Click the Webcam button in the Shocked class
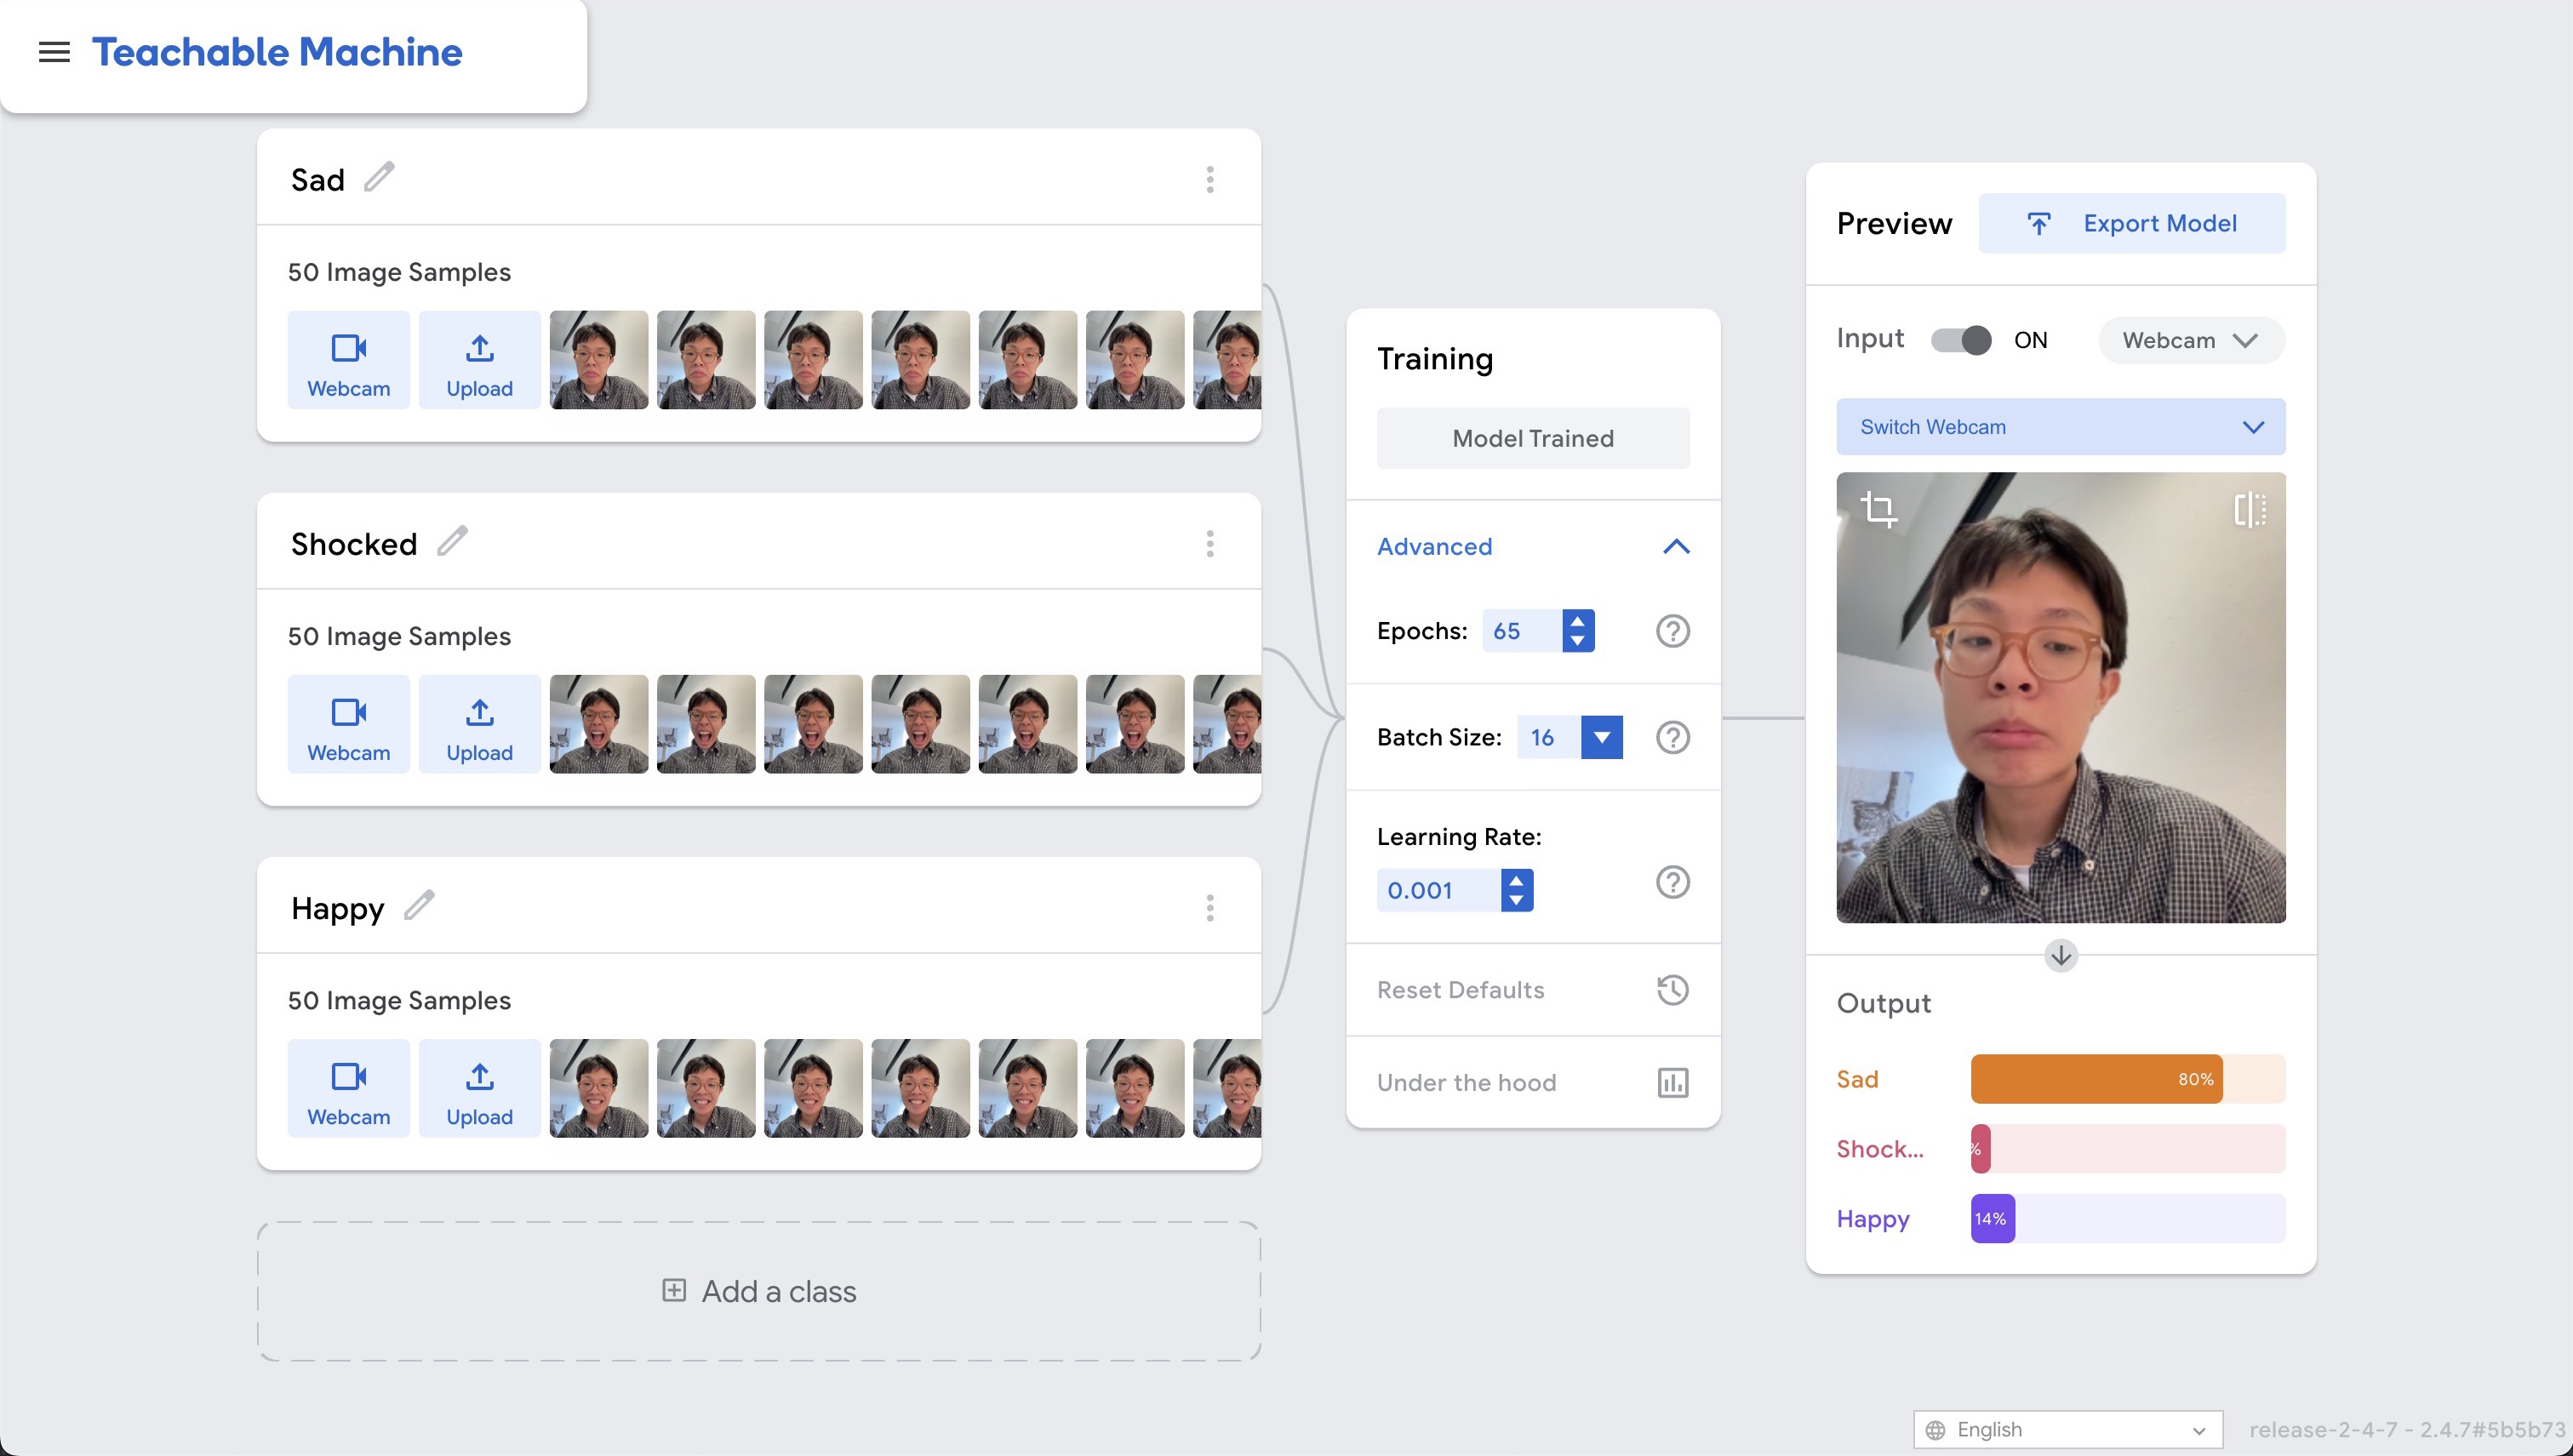Viewport: 2573px width, 1456px height. coord(348,724)
